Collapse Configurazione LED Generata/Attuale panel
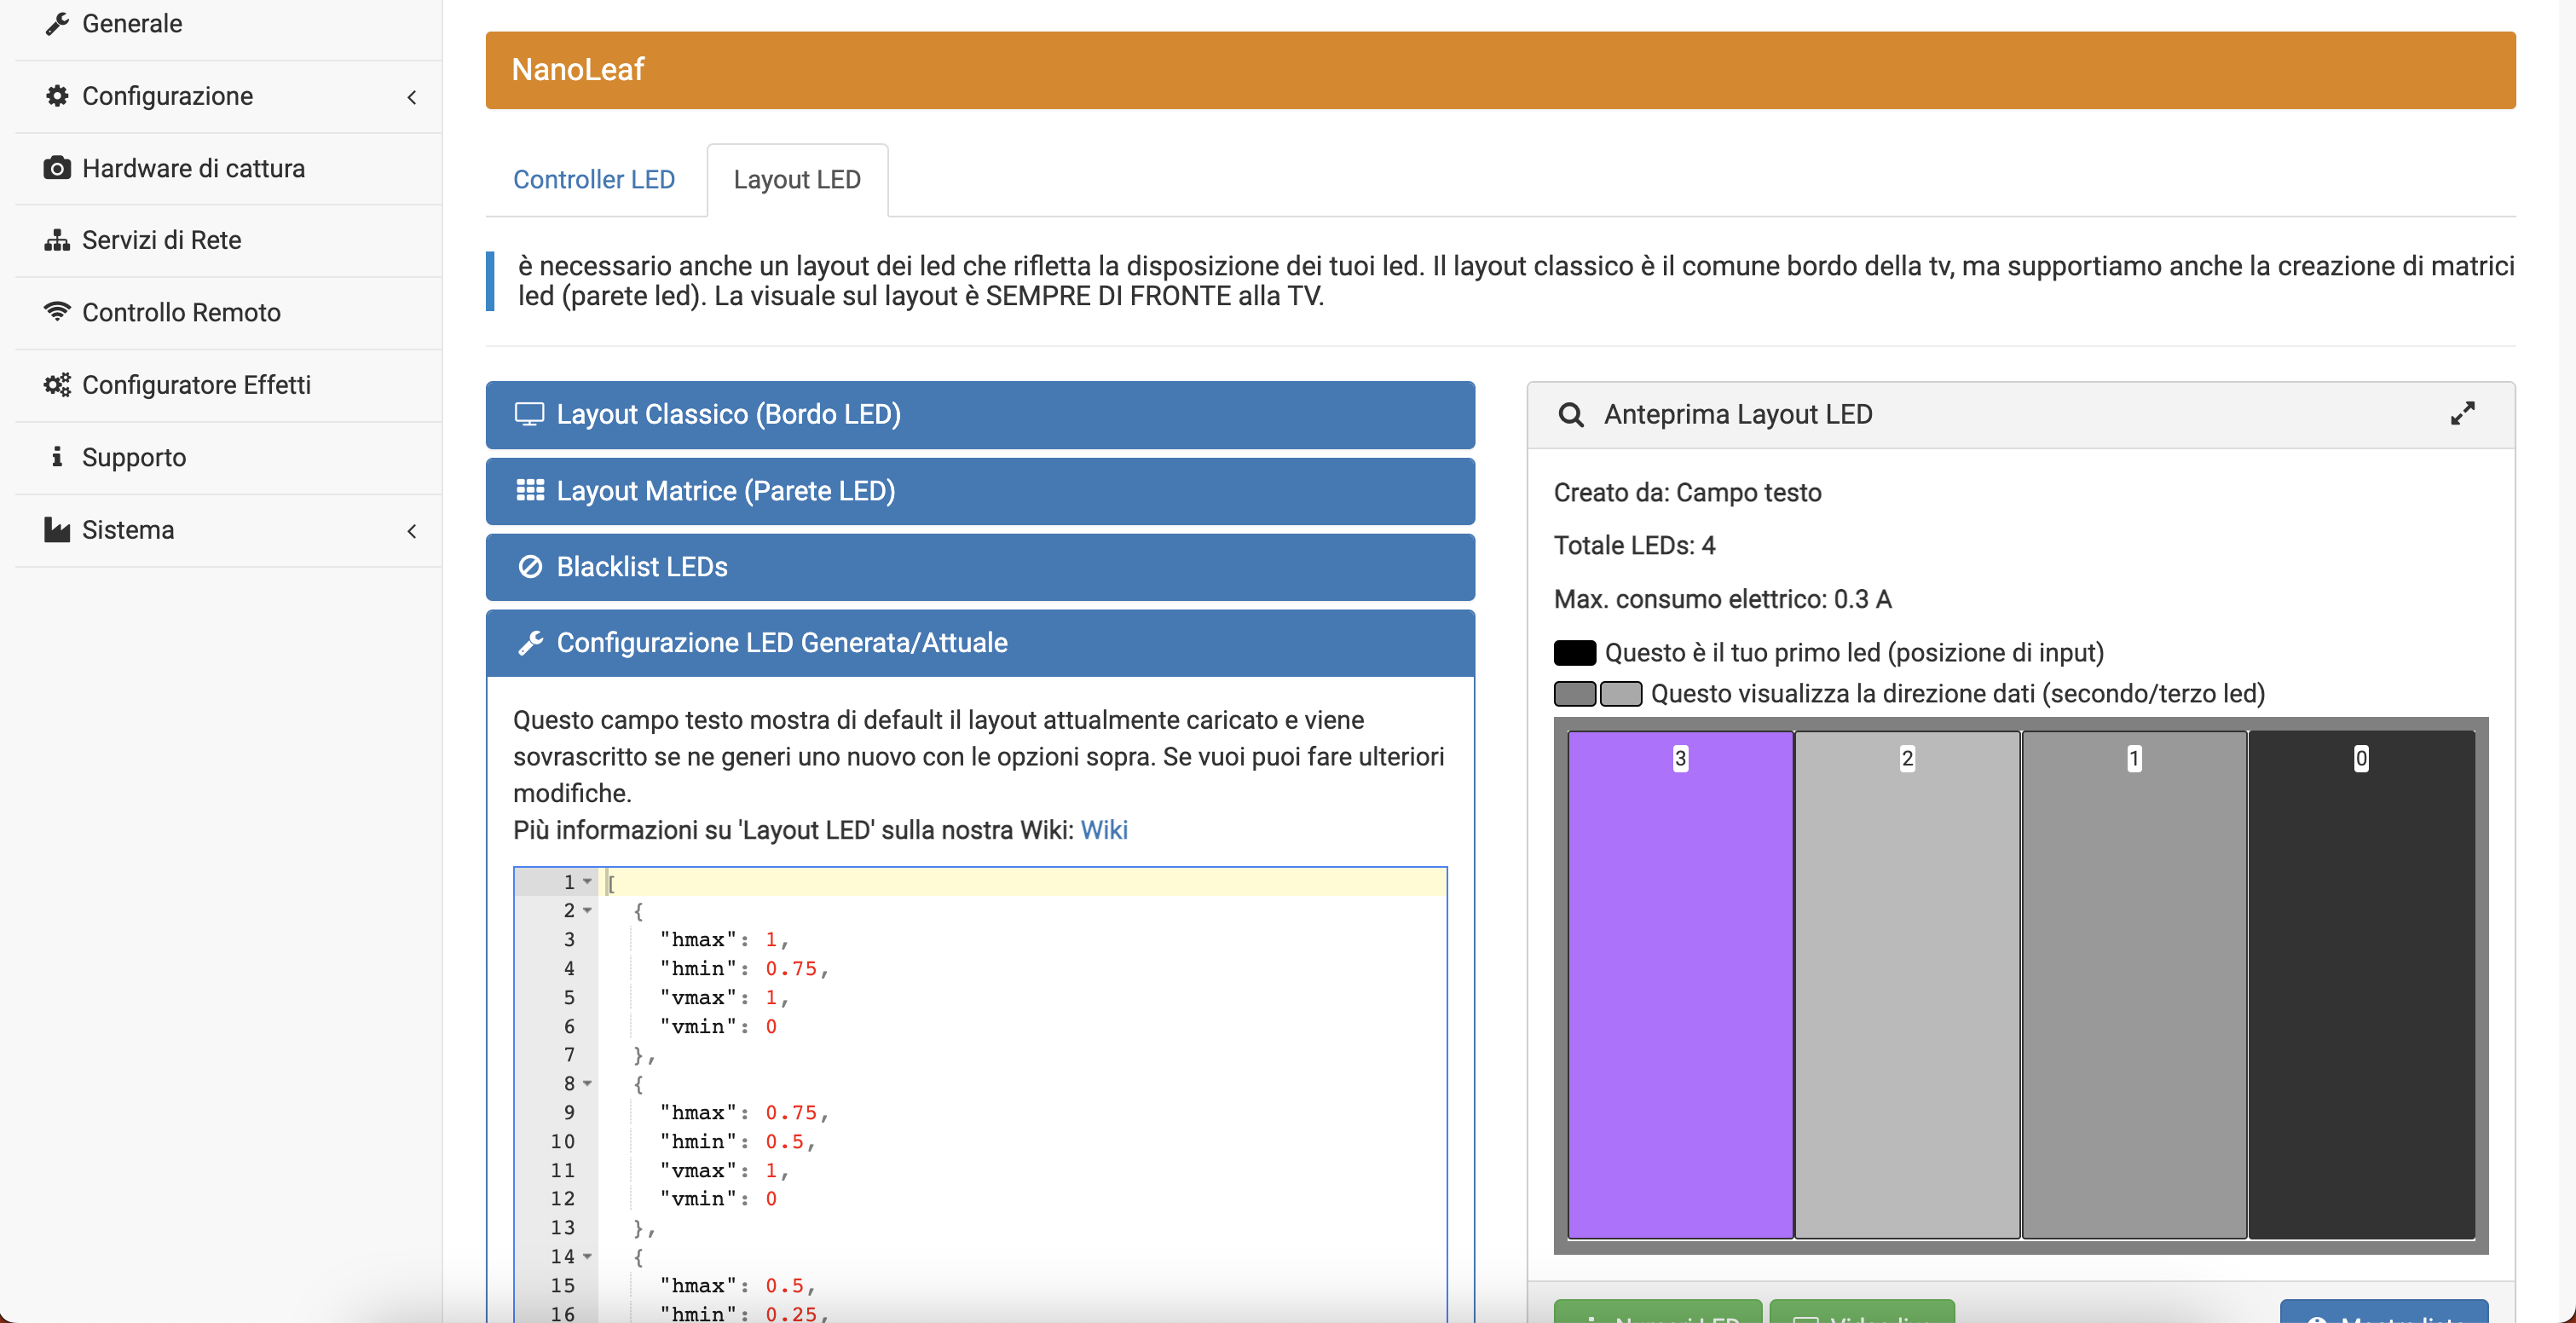 pos(980,643)
